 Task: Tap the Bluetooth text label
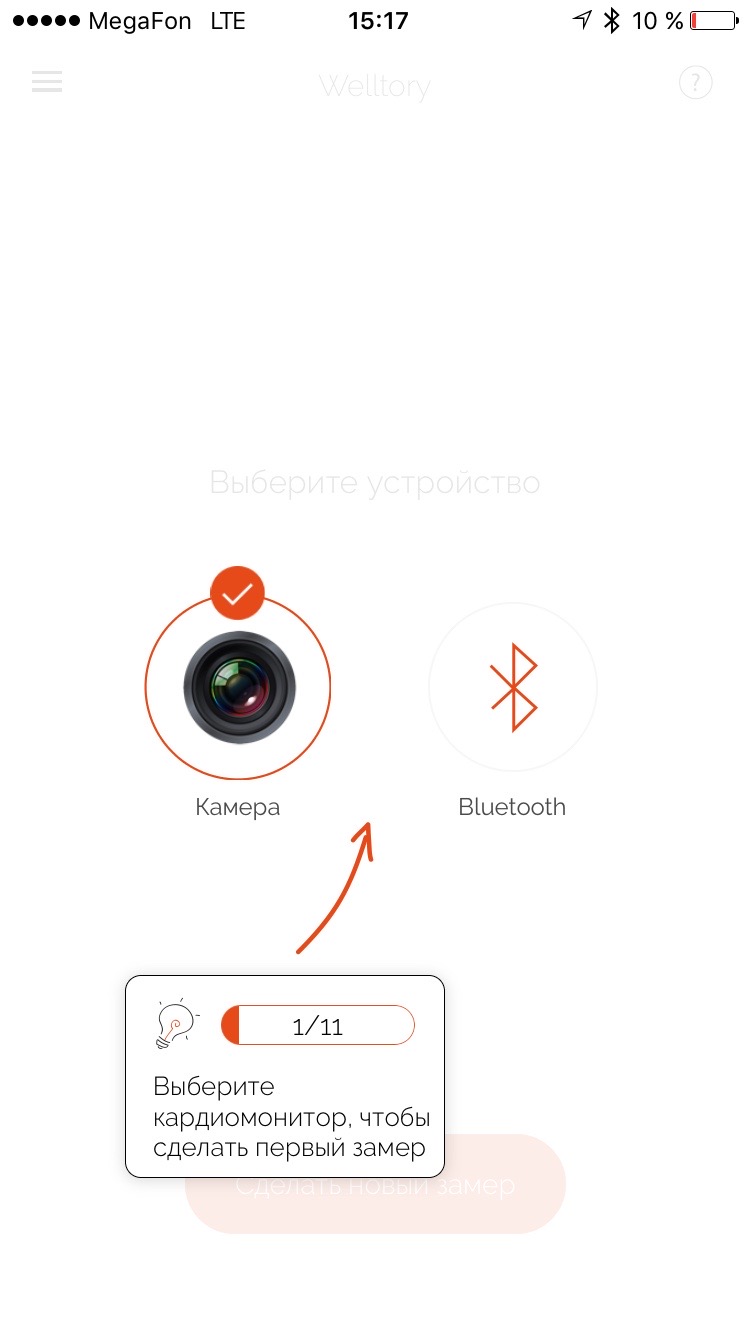point(512,807)
